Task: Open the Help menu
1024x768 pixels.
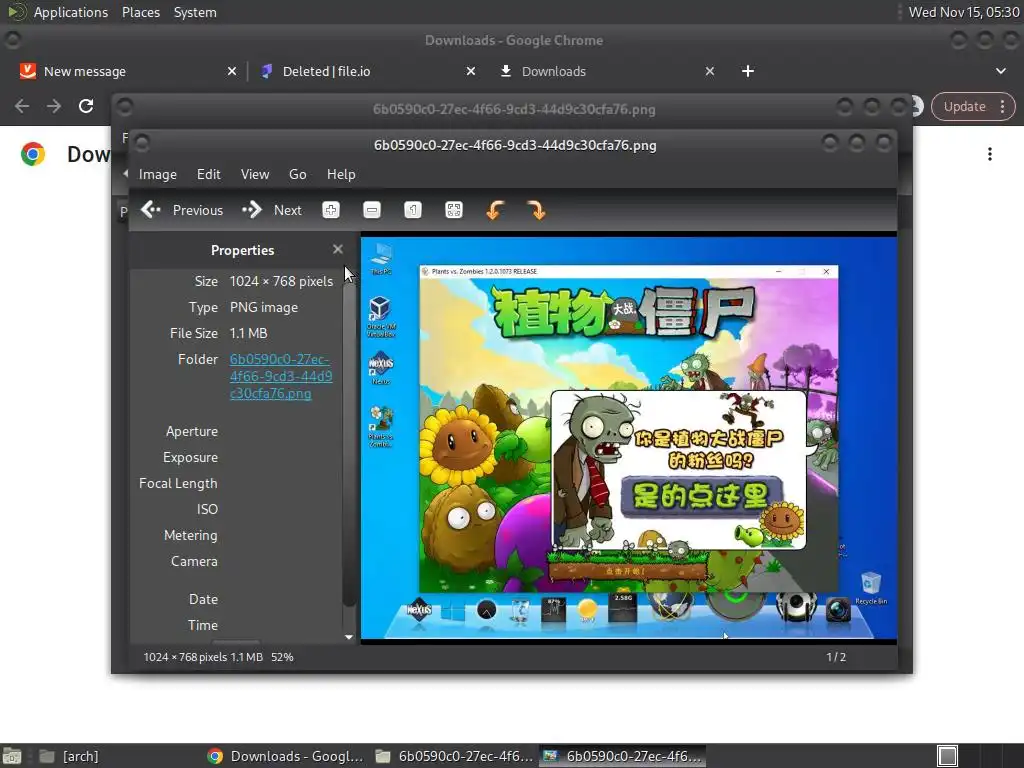Action: point(341,174)
